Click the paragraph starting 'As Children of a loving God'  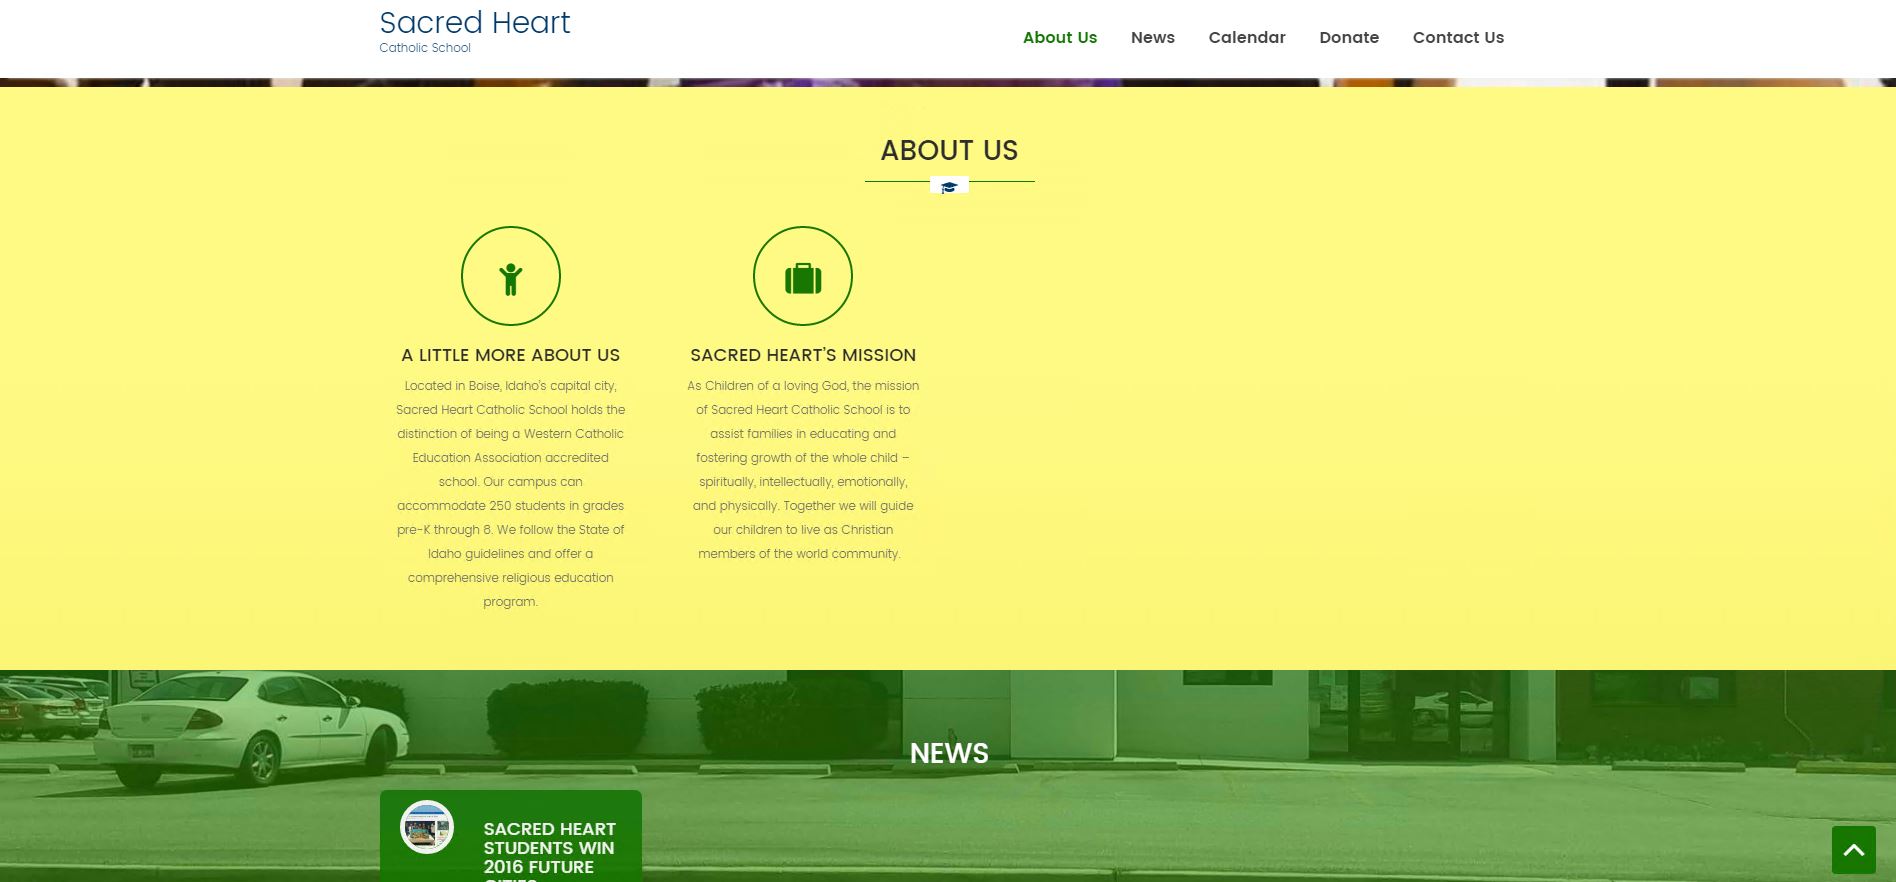coord(803,470)
